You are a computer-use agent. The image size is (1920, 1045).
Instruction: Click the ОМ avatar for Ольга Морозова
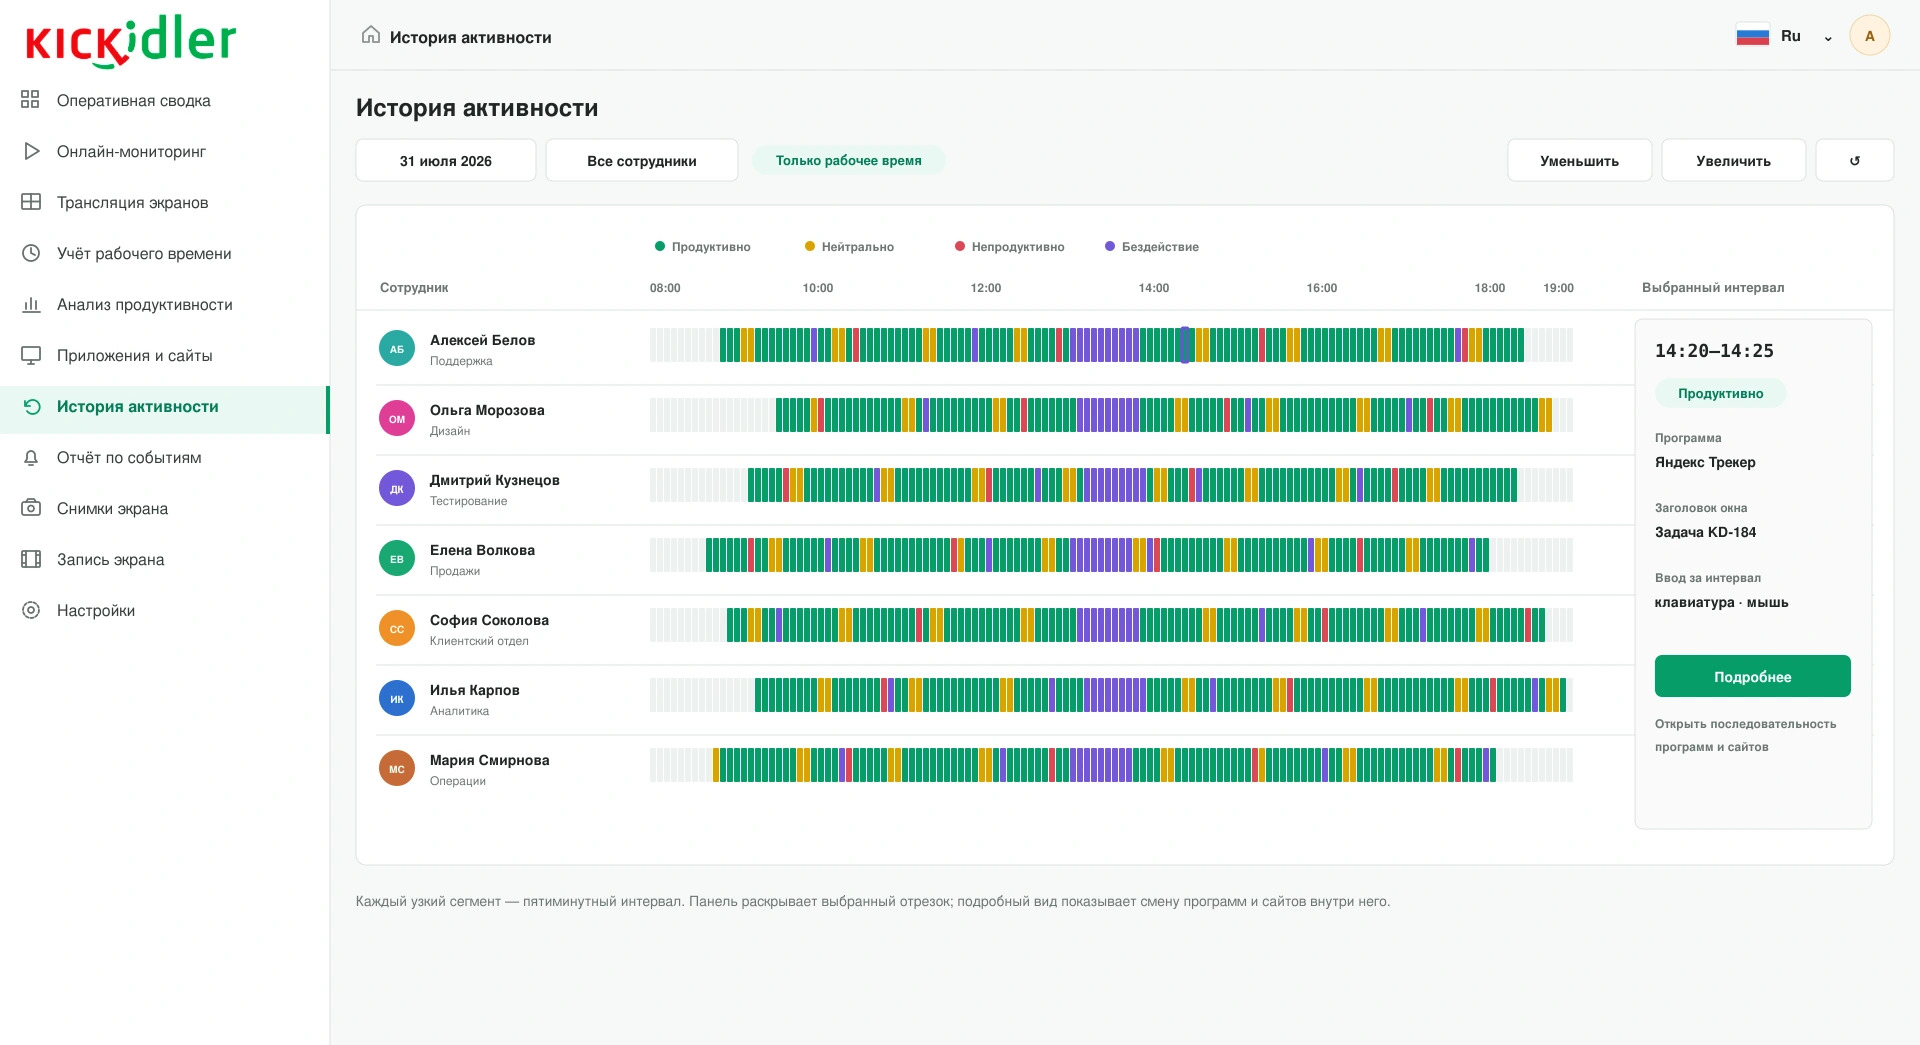pyautogui.click(x=397, y=419)
